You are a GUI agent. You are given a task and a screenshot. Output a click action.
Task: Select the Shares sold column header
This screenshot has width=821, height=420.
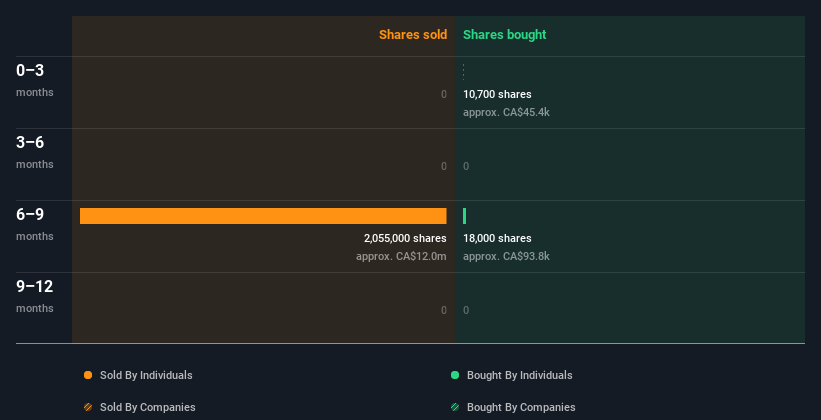[x=412, y=35]
